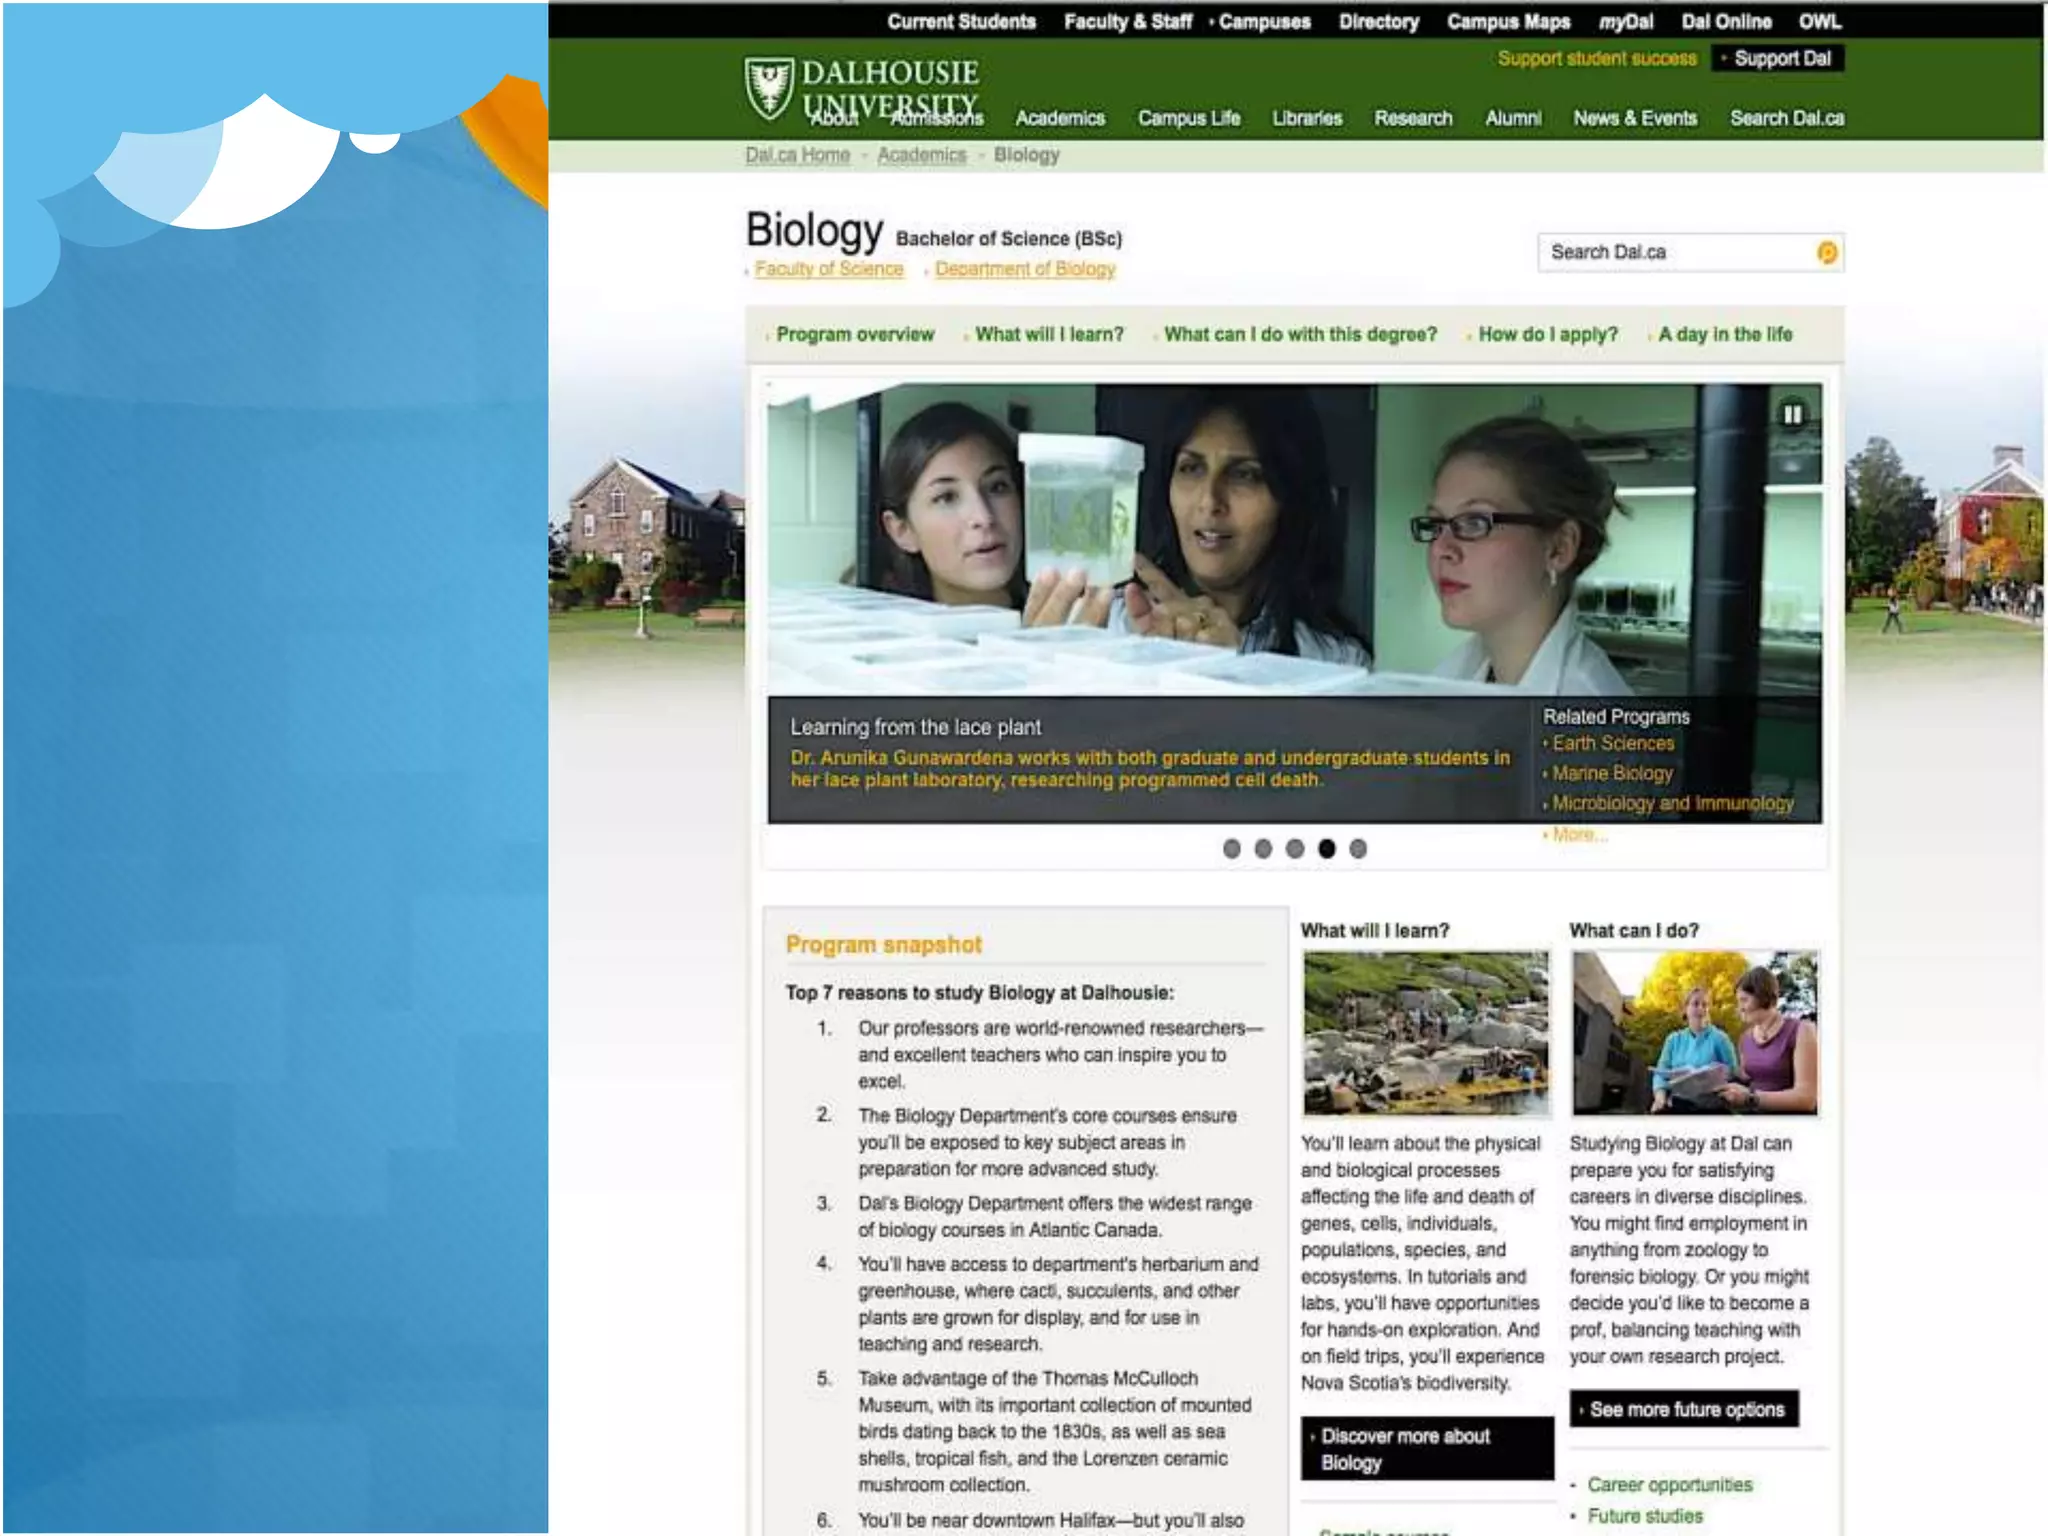
Task: Open the Career opportunities link
Action: coord(1669,1485)
